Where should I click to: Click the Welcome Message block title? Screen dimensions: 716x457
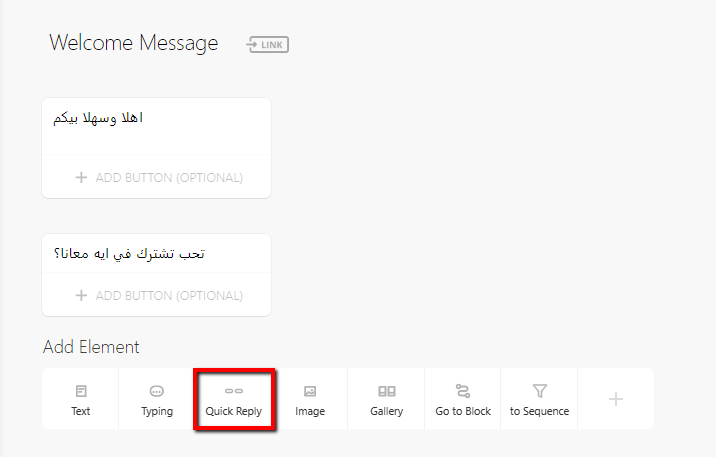pos(134,43)
